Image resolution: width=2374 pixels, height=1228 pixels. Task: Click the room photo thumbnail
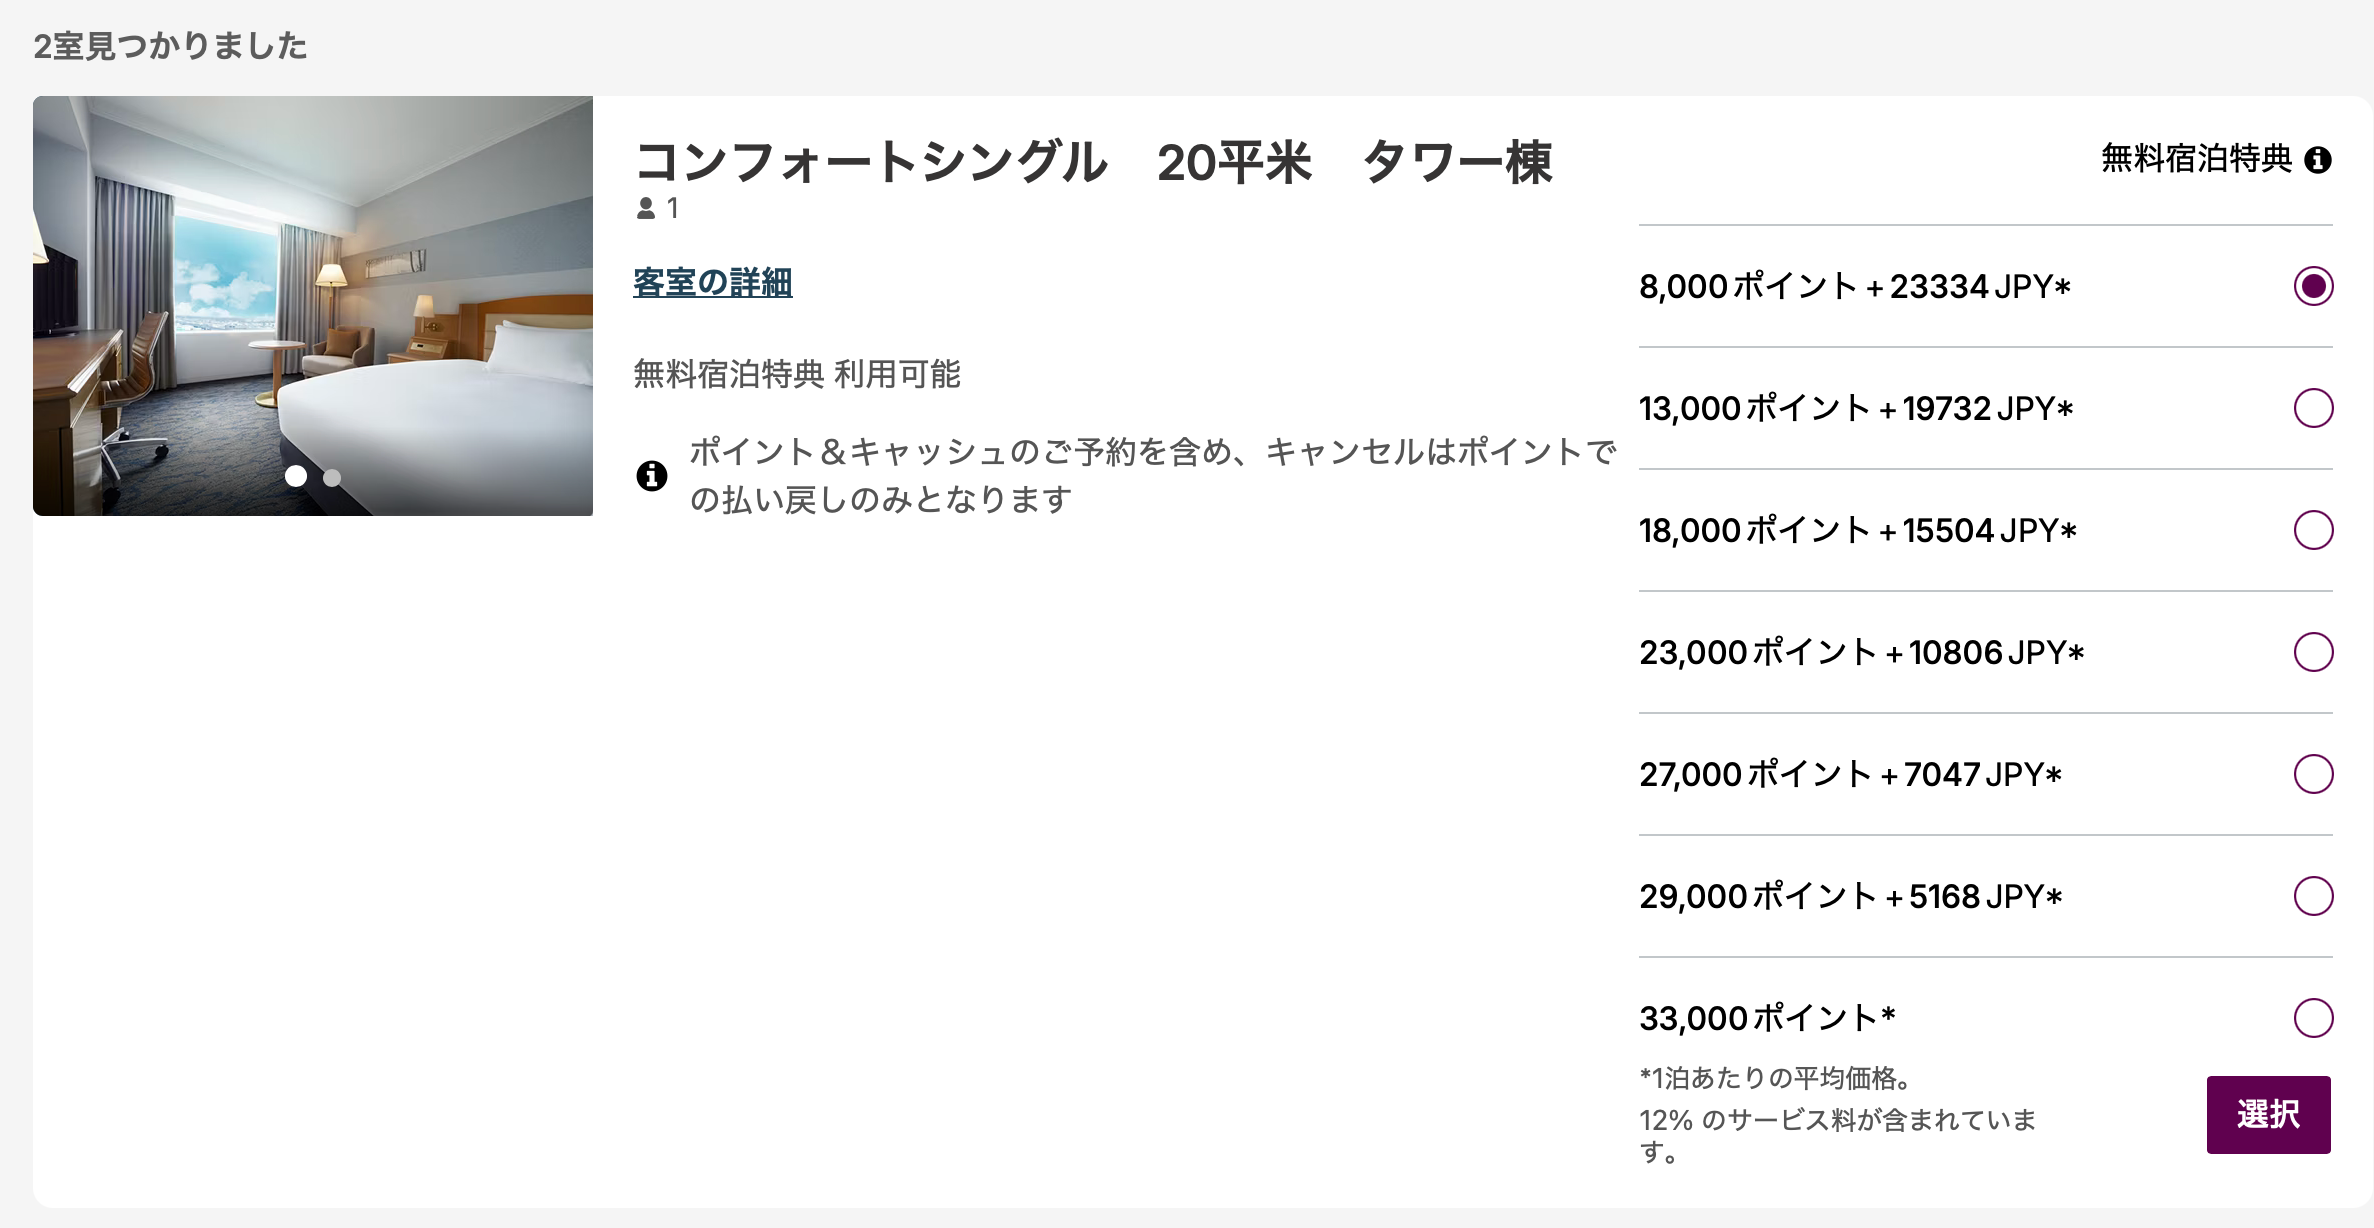coord(313,305)
